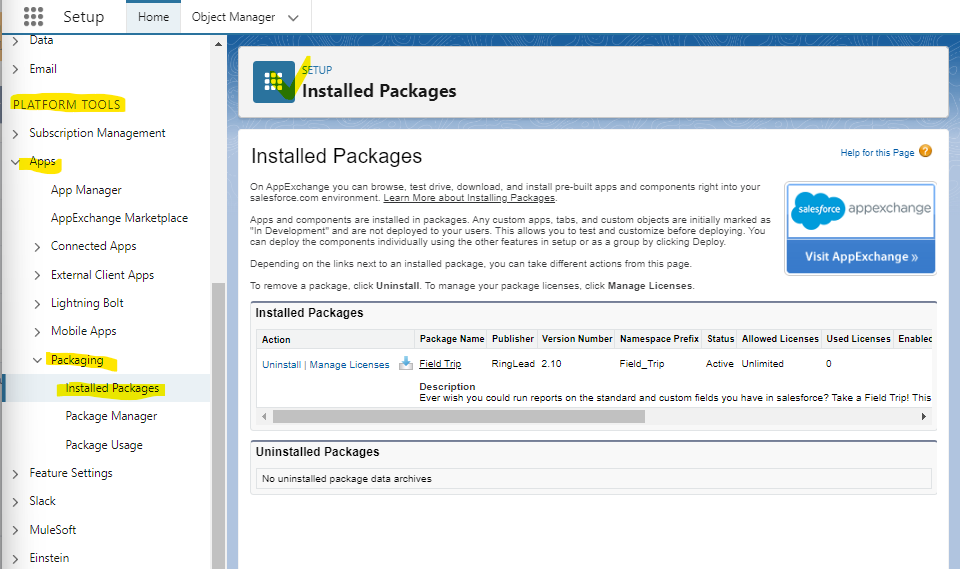The height and width of the screenshot is (569, 960).
Task: Click the table scroll right arrow
Action: click(923, 416)
